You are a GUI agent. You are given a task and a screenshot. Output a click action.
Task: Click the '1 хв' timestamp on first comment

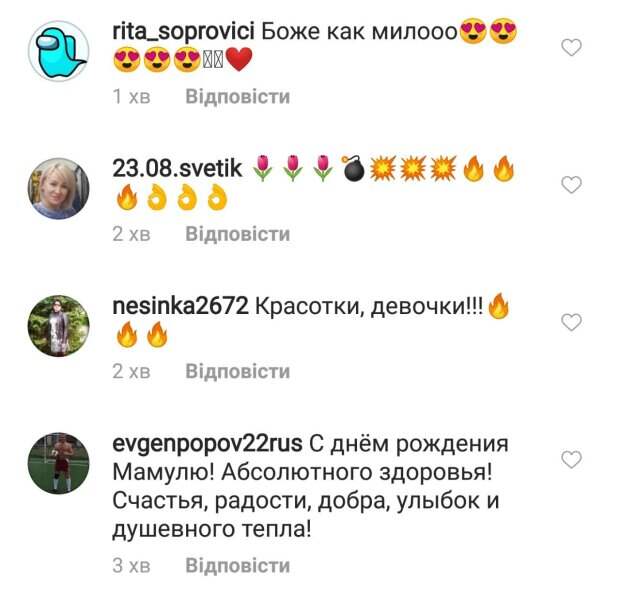pyautogui.click(x=131, y=96)
